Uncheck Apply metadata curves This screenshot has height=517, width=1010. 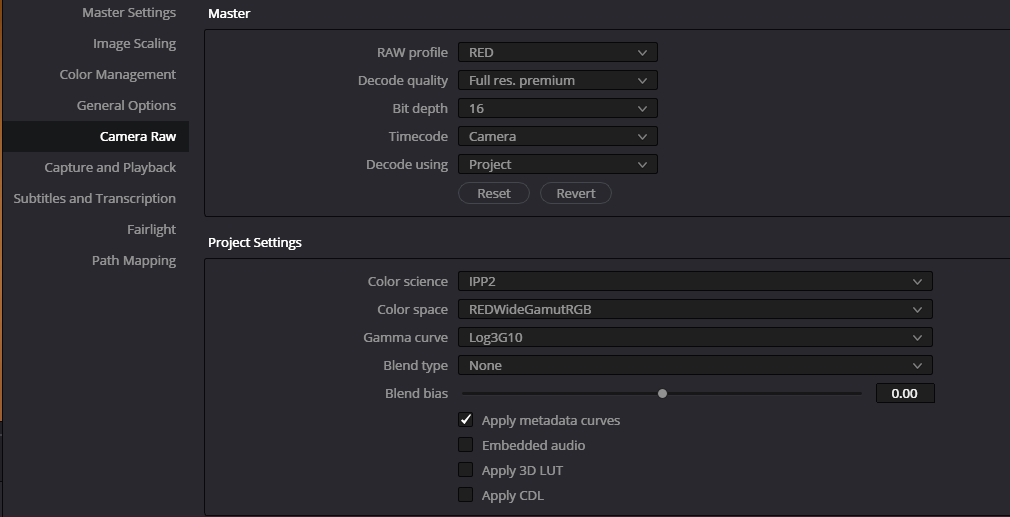[x=466, y=420]
